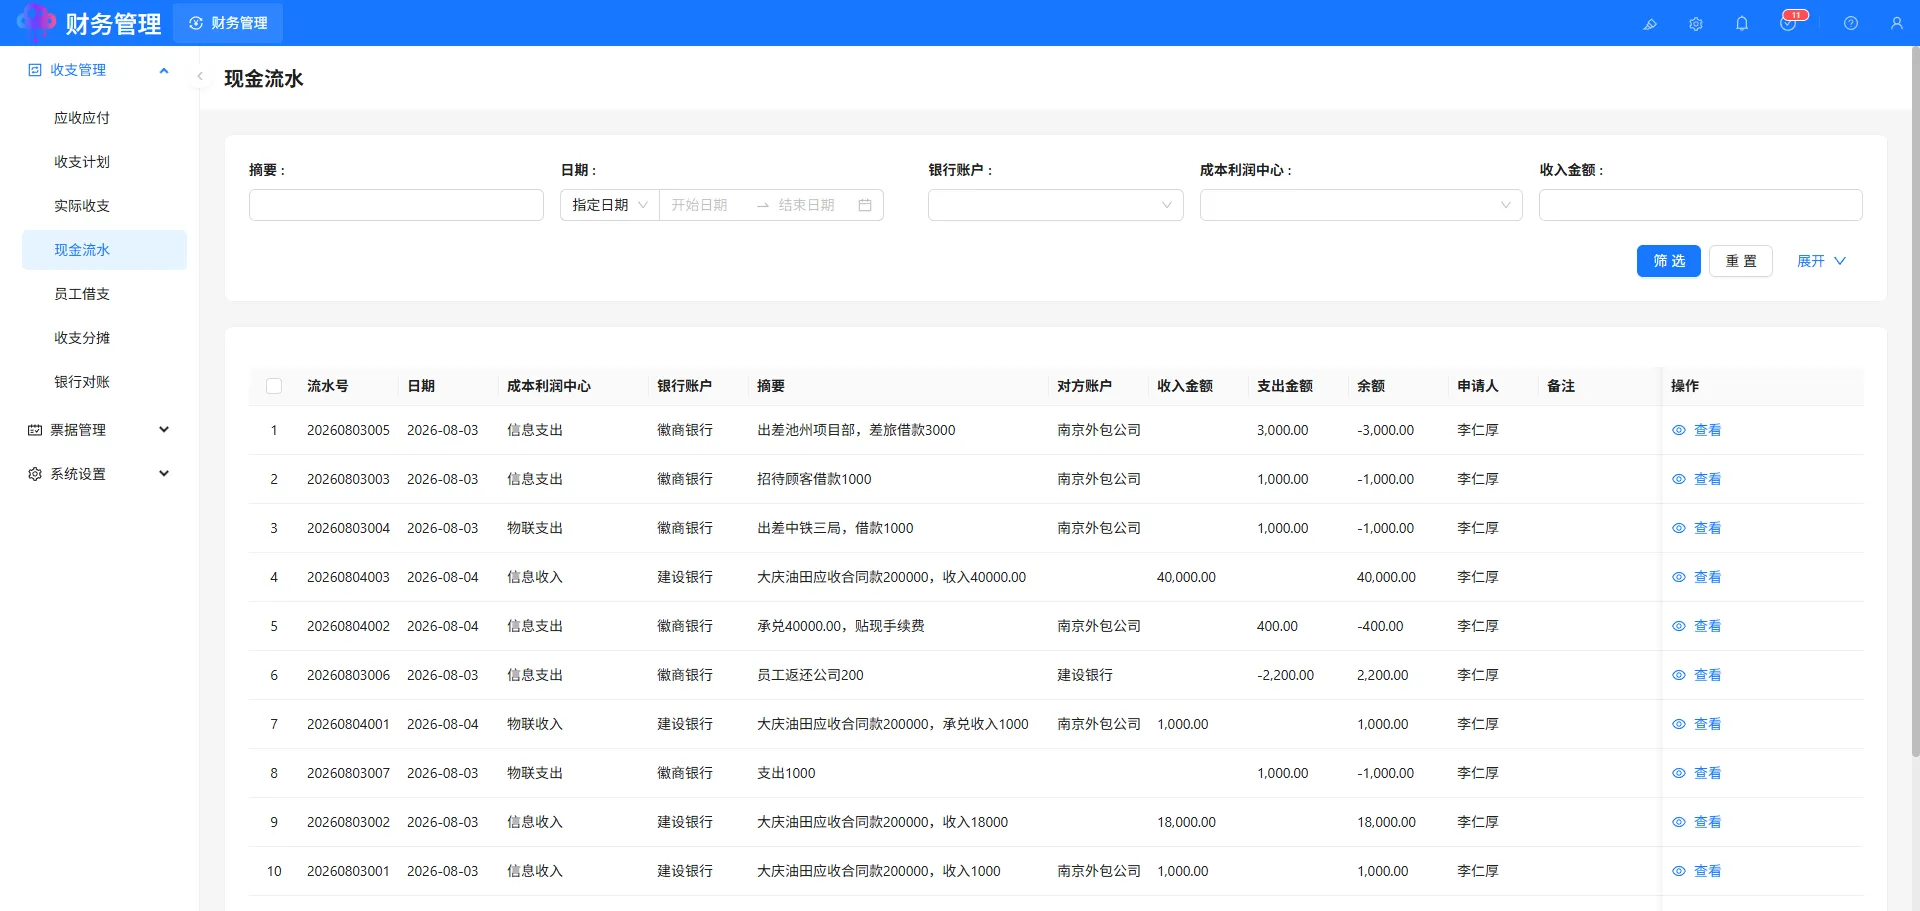The image size is (1920, 911).
Task: Click eye icon in row 20260803006
Action: point(1679,675)
